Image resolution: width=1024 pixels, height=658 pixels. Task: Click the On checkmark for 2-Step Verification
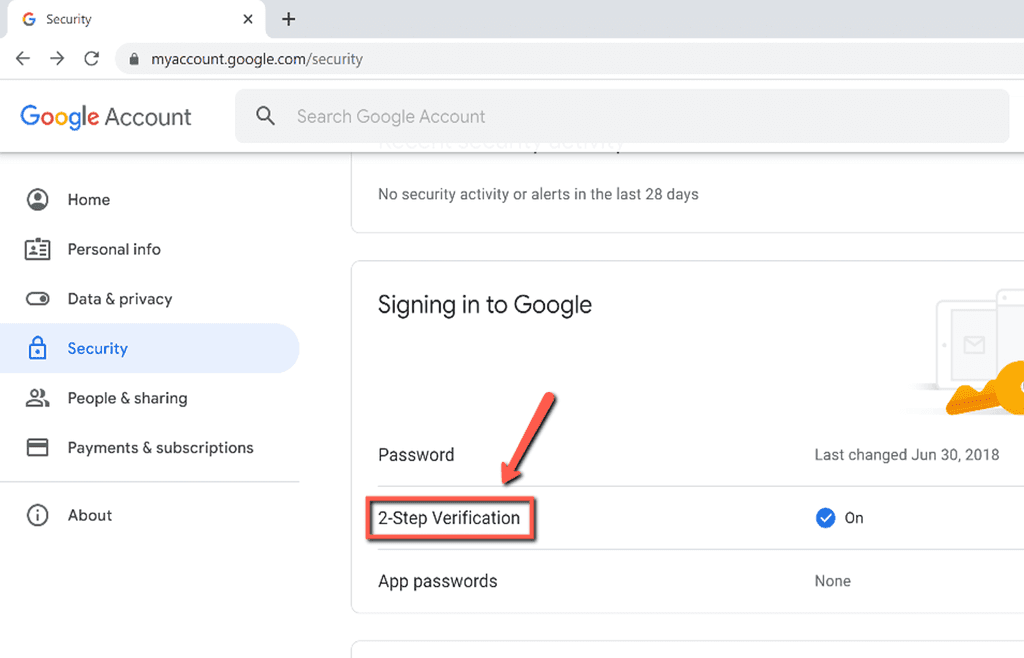click(825, 518)
